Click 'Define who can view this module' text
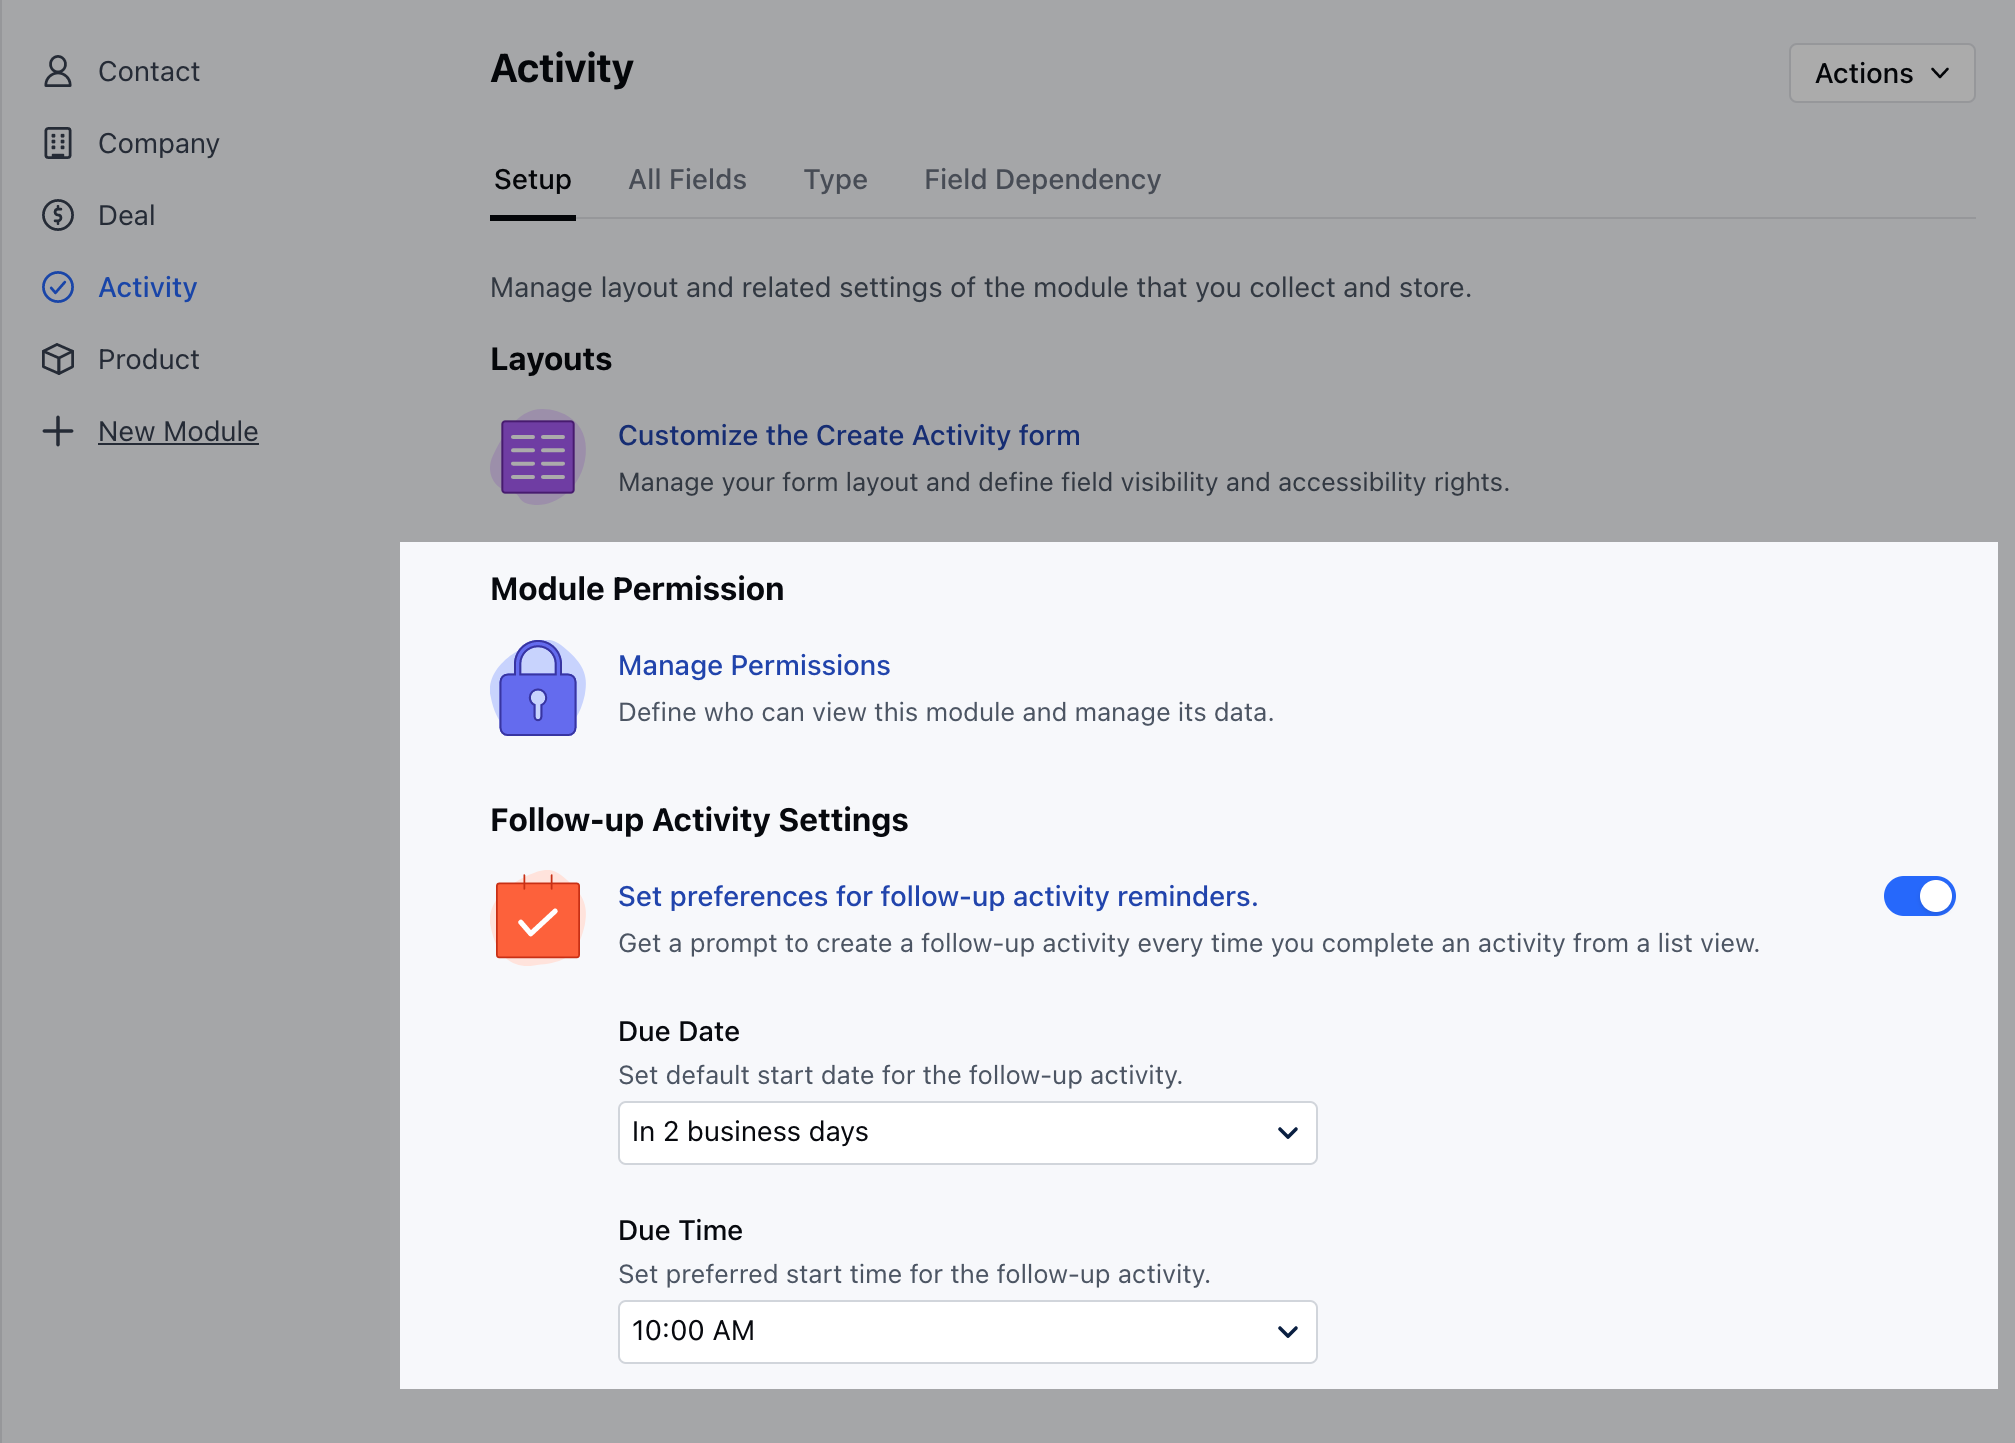This screenshot has width=2015, height=1443. pos(946,712)
